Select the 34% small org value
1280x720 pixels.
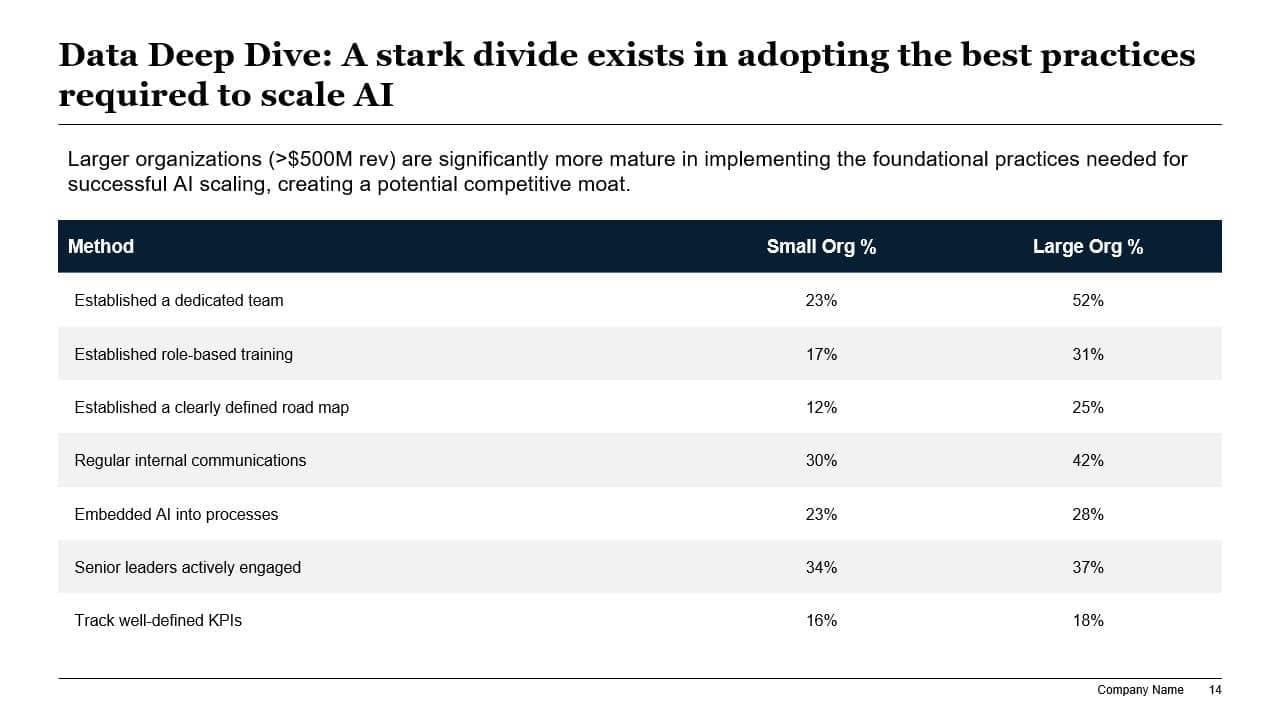coord(821,567)
